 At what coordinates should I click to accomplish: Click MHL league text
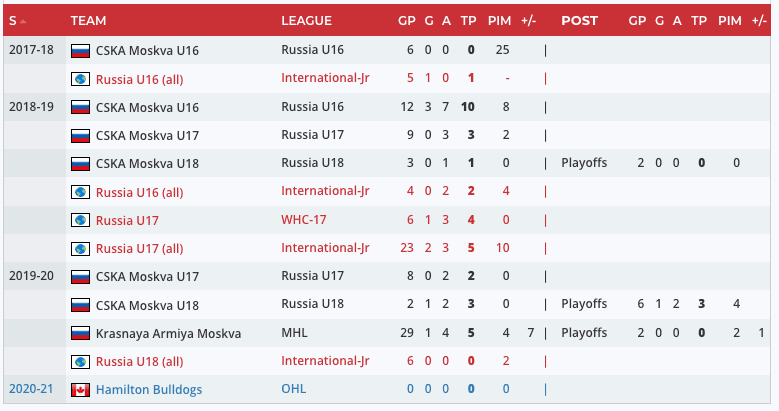click(294, 333)
